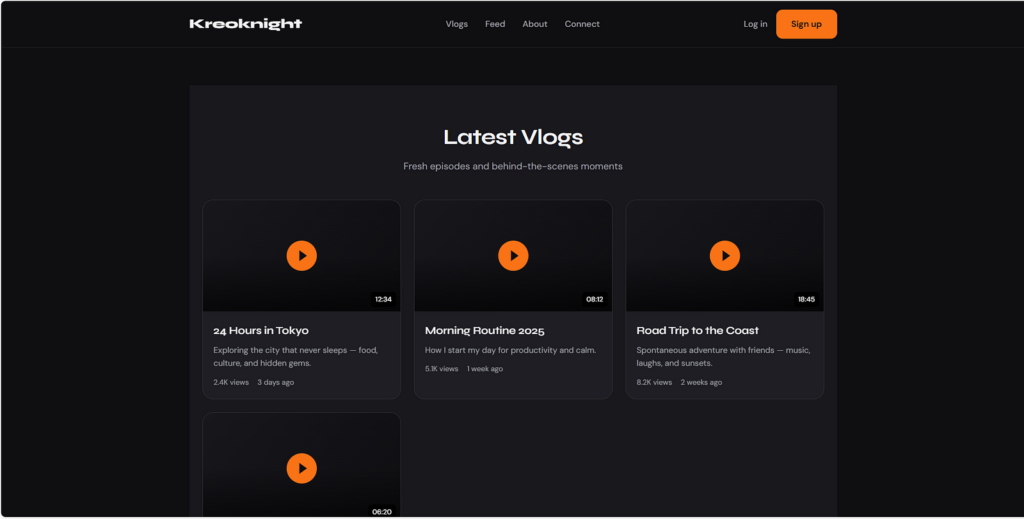Image resolution: width=1024 pixels, height=519 pixels.
Task: Click the Exploring the city description text
Action: pyautogui.click(x=295, y=356)
